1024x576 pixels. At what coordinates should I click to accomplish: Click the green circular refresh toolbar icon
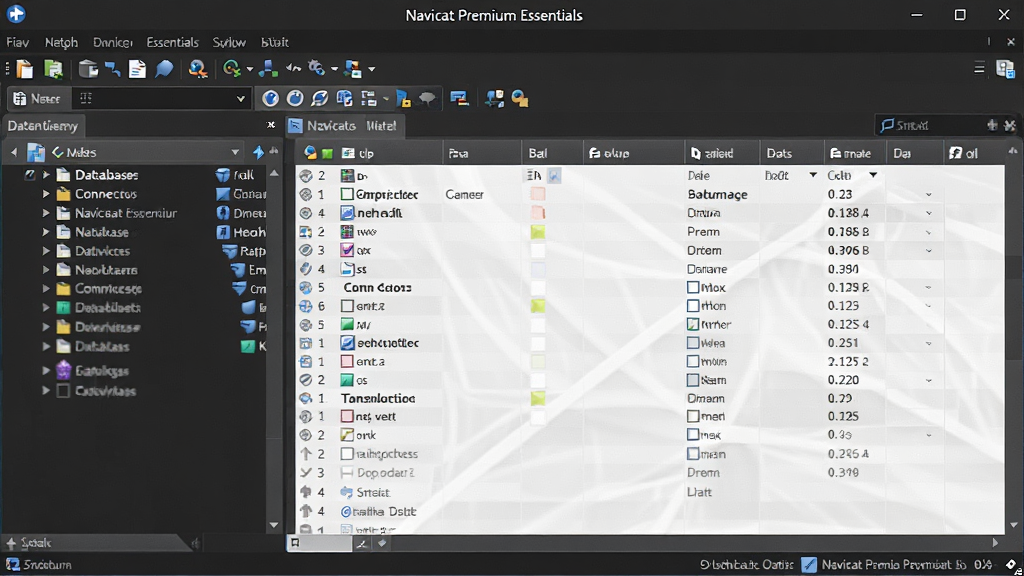pos(231,68)
